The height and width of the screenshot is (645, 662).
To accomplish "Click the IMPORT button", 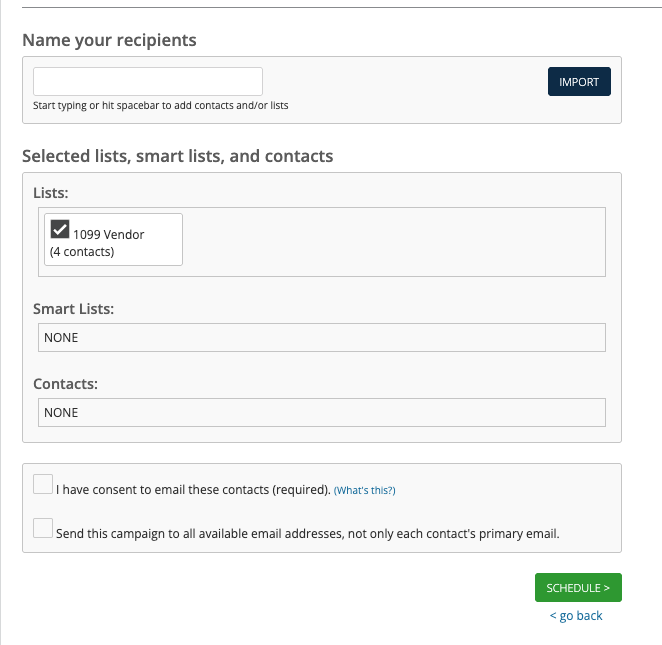I will point(579,81).
